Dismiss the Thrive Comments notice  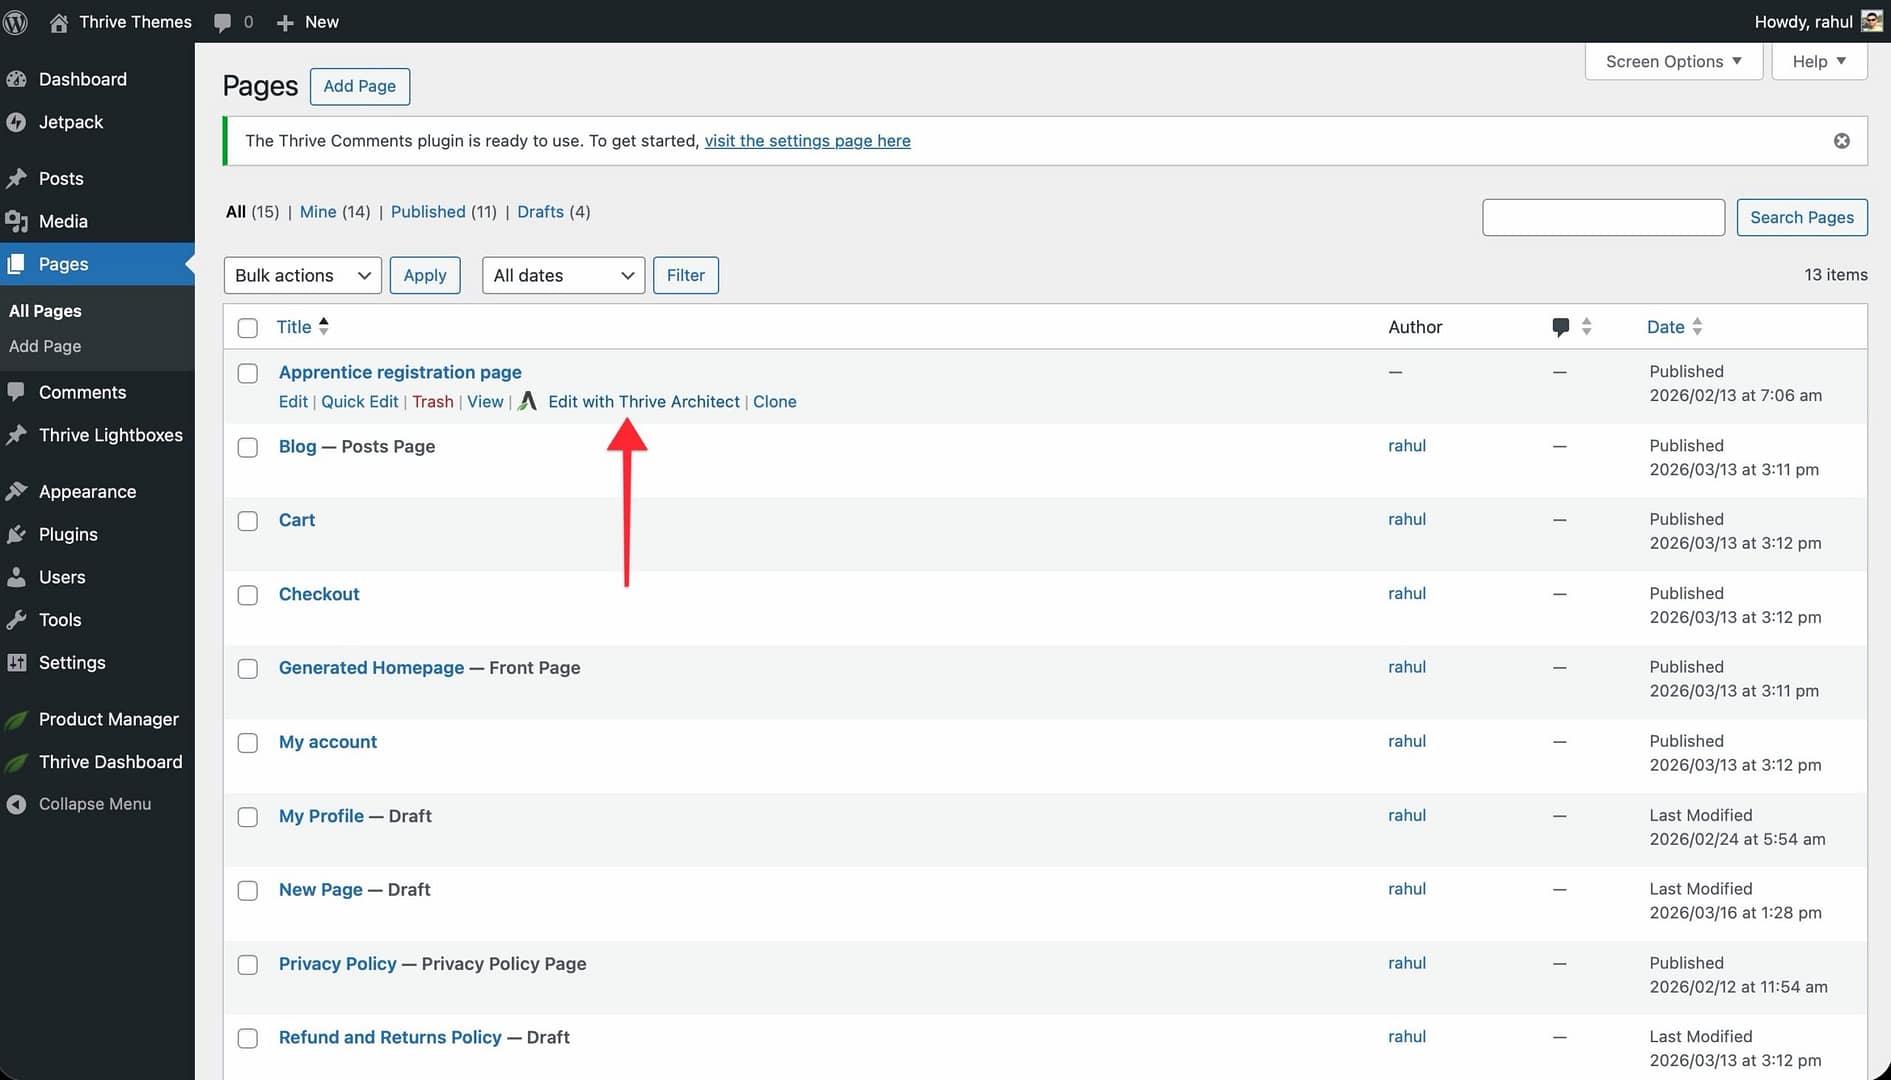(x=1841, y=141)
